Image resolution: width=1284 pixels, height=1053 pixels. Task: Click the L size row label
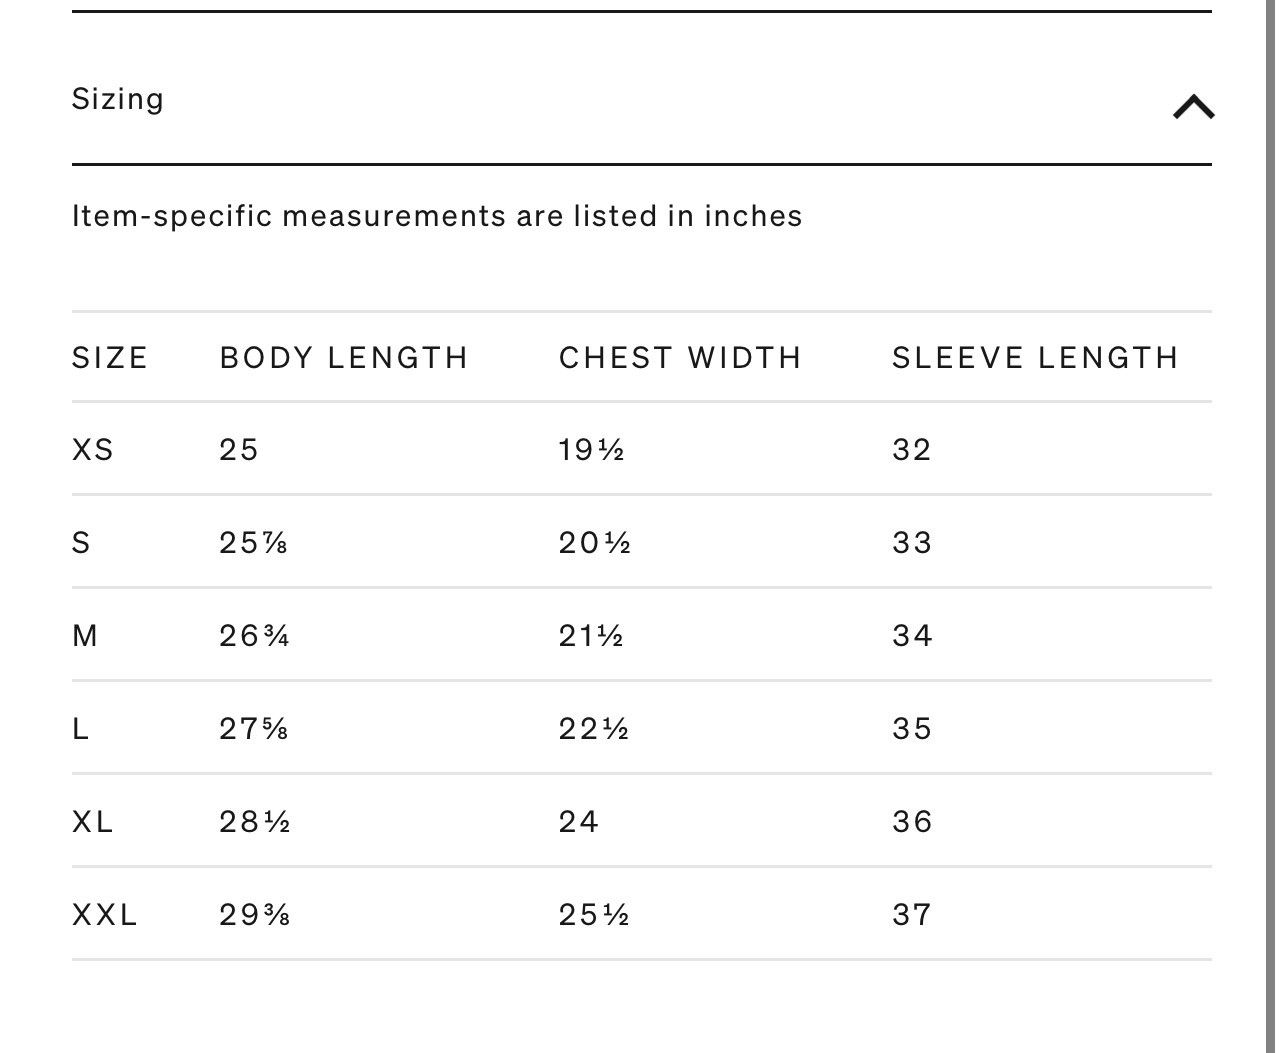pyautogui.click(x=81, y=729)
